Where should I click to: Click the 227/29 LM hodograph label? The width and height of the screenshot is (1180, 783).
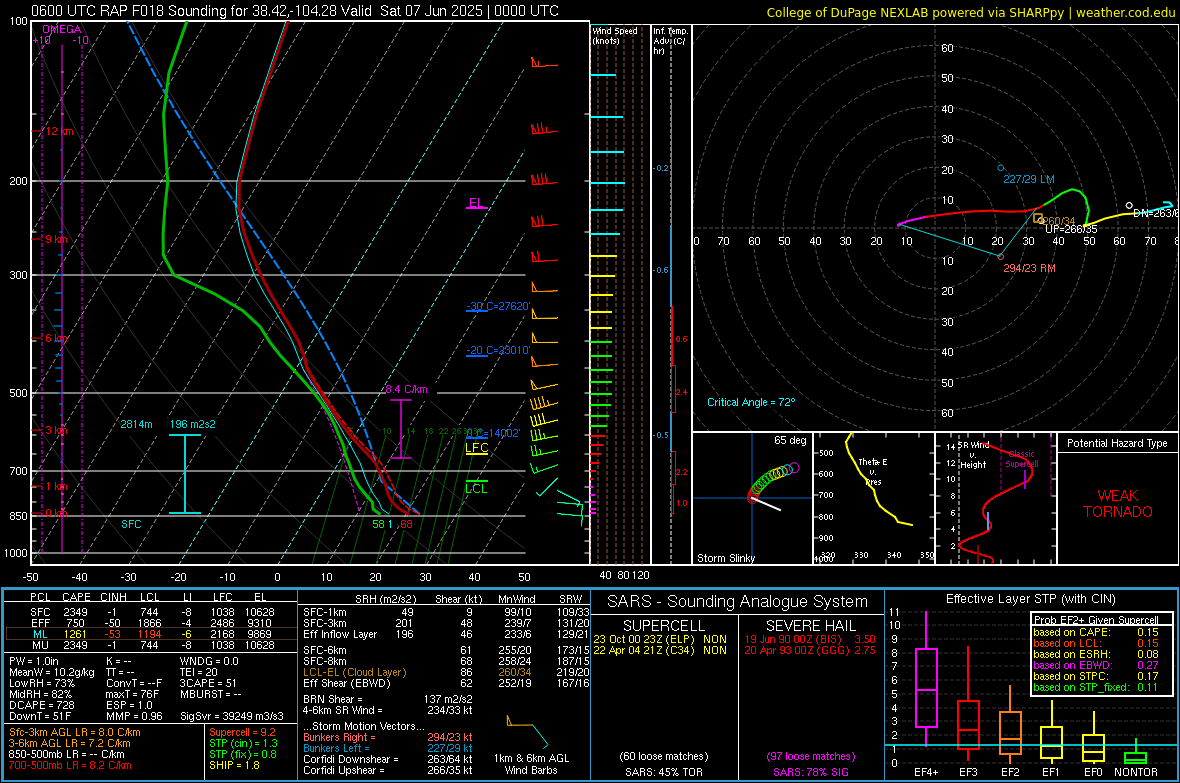coord(1029,179)
